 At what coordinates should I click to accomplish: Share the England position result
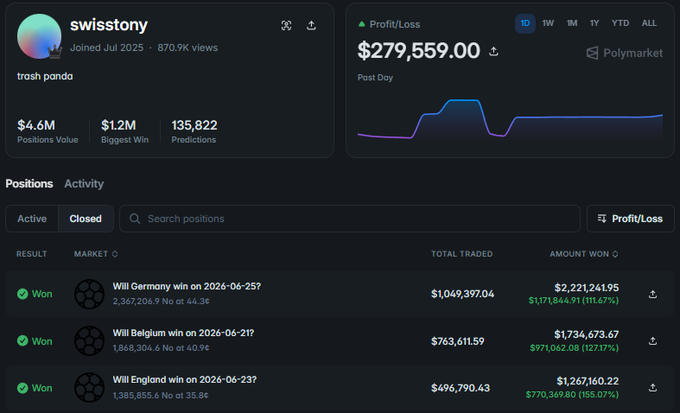652,387
